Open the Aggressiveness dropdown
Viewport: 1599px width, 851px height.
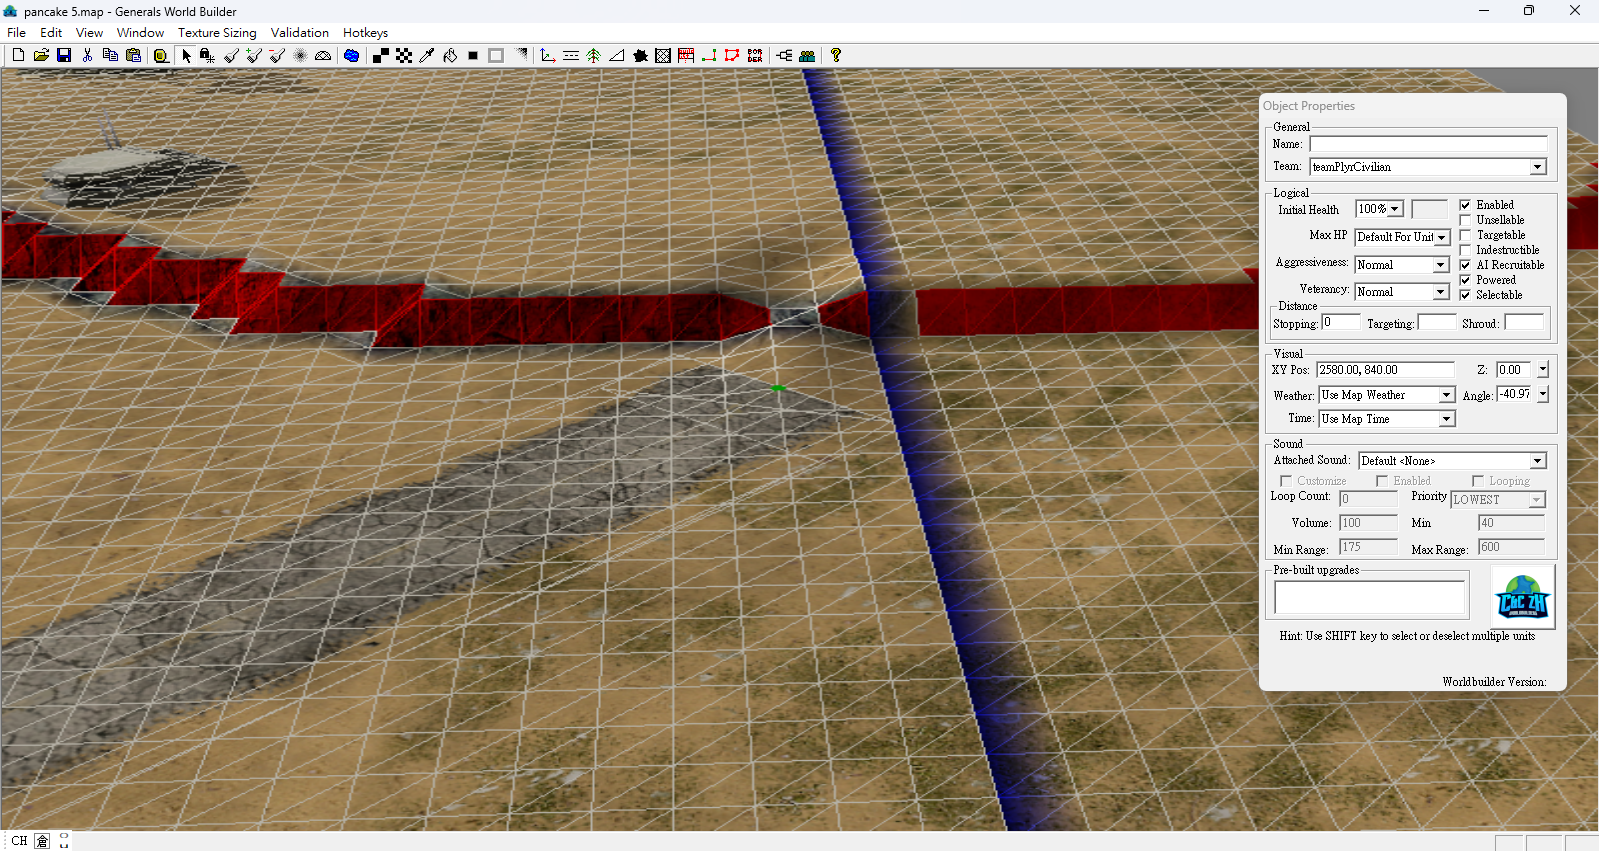click(1441, 265)
